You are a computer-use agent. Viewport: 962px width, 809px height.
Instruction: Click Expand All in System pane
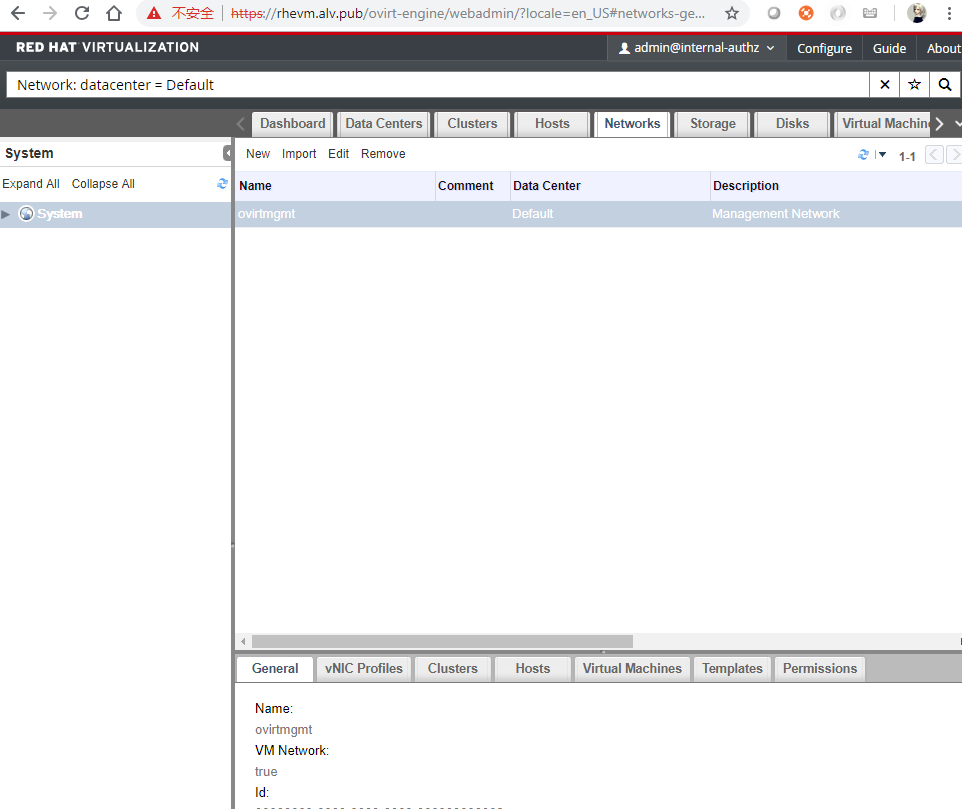pyautogui.click(x=31, y=183)
